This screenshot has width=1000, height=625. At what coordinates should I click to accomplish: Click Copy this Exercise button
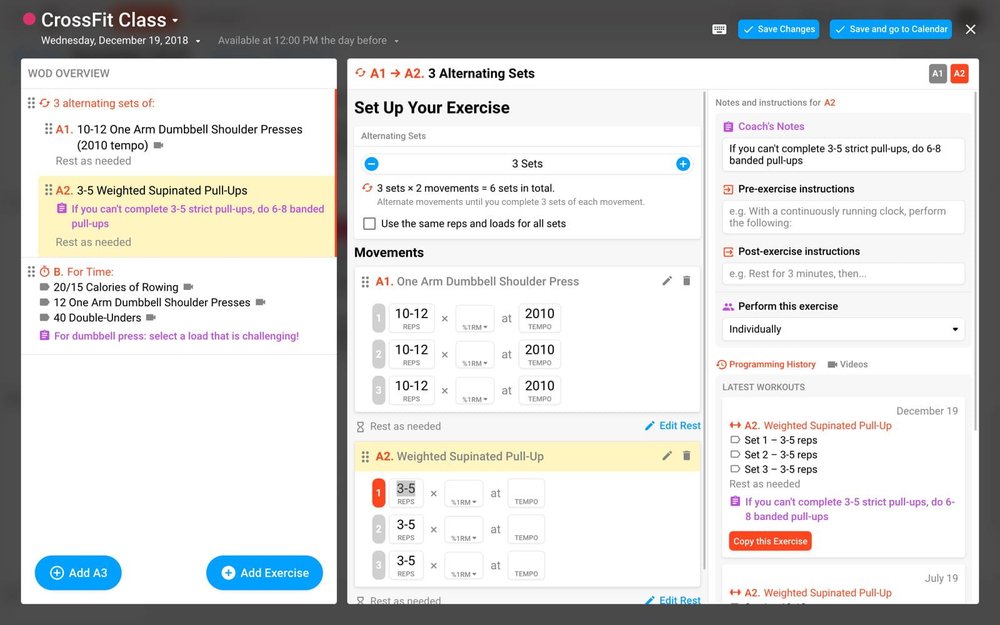pyautogui.click(x=770, y=541)
